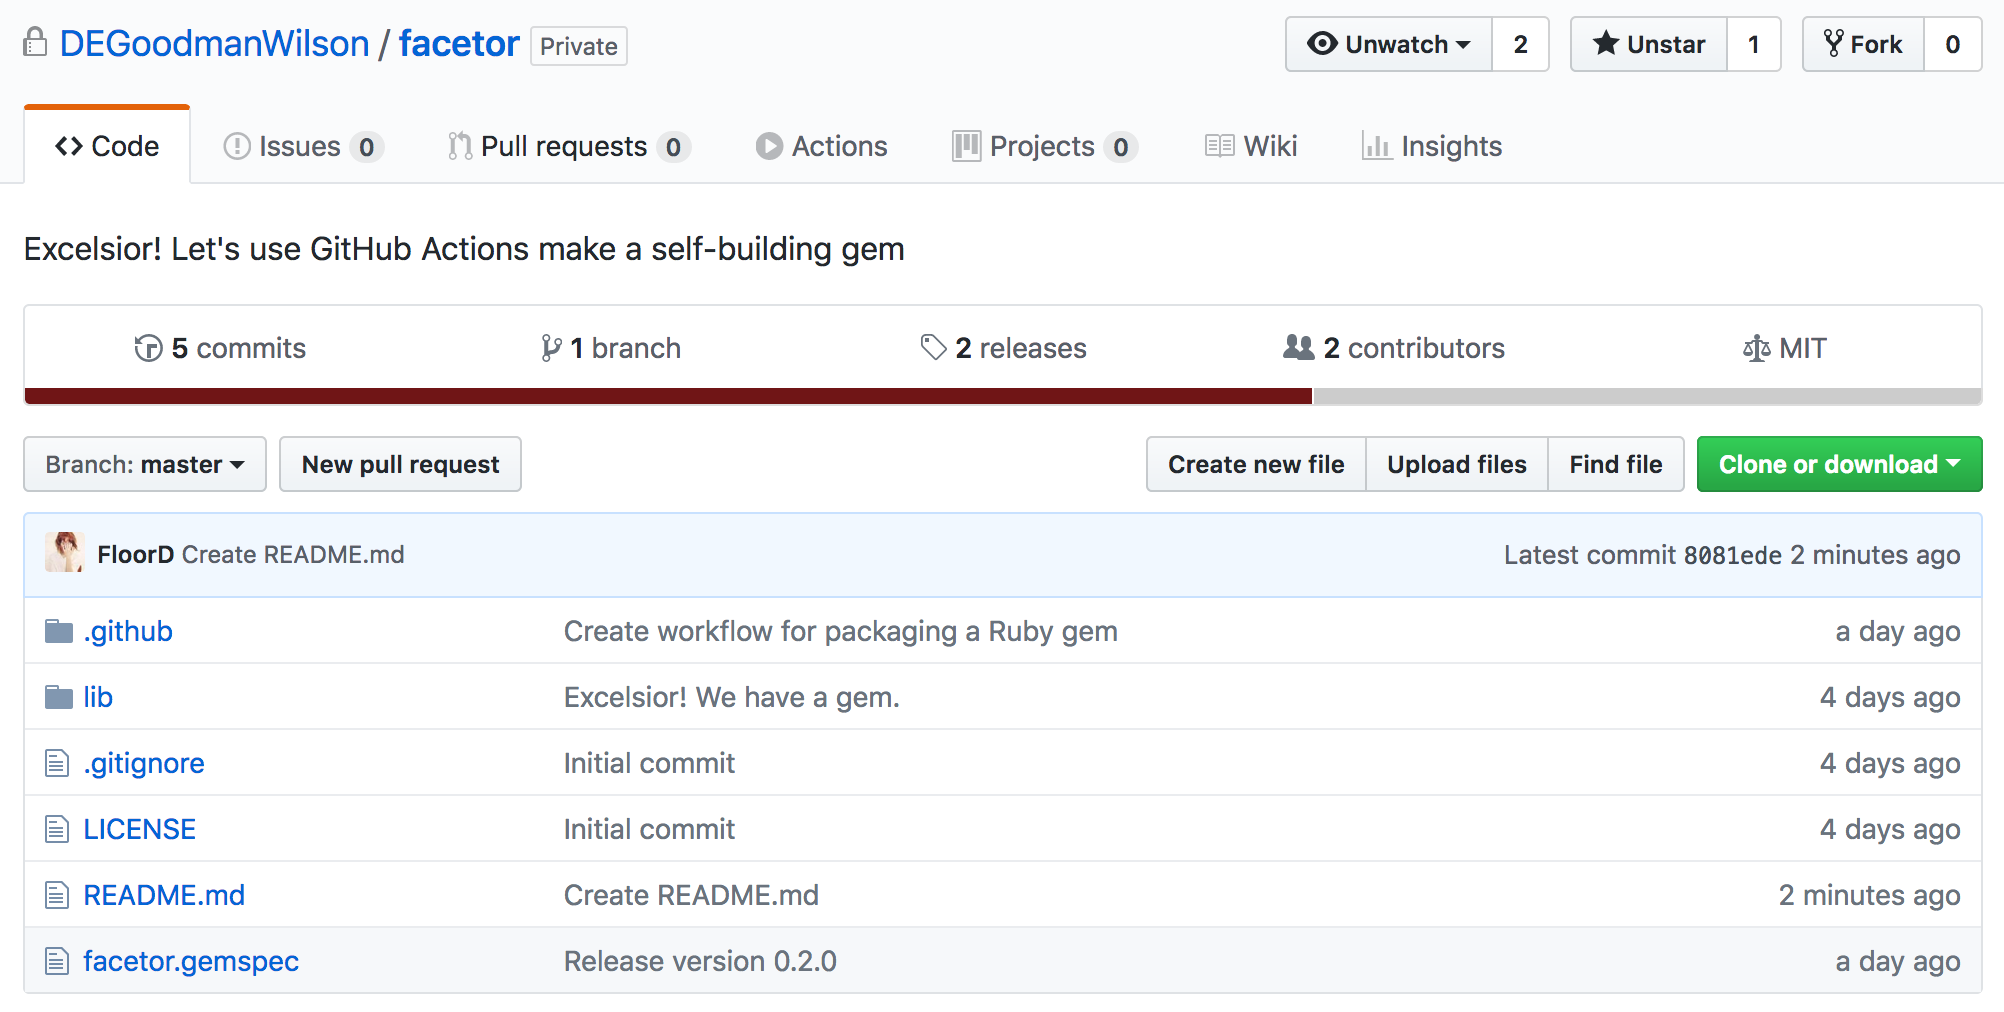Open the Insights tab
The image size is (2004, 1012).
tap(1432, 147)
